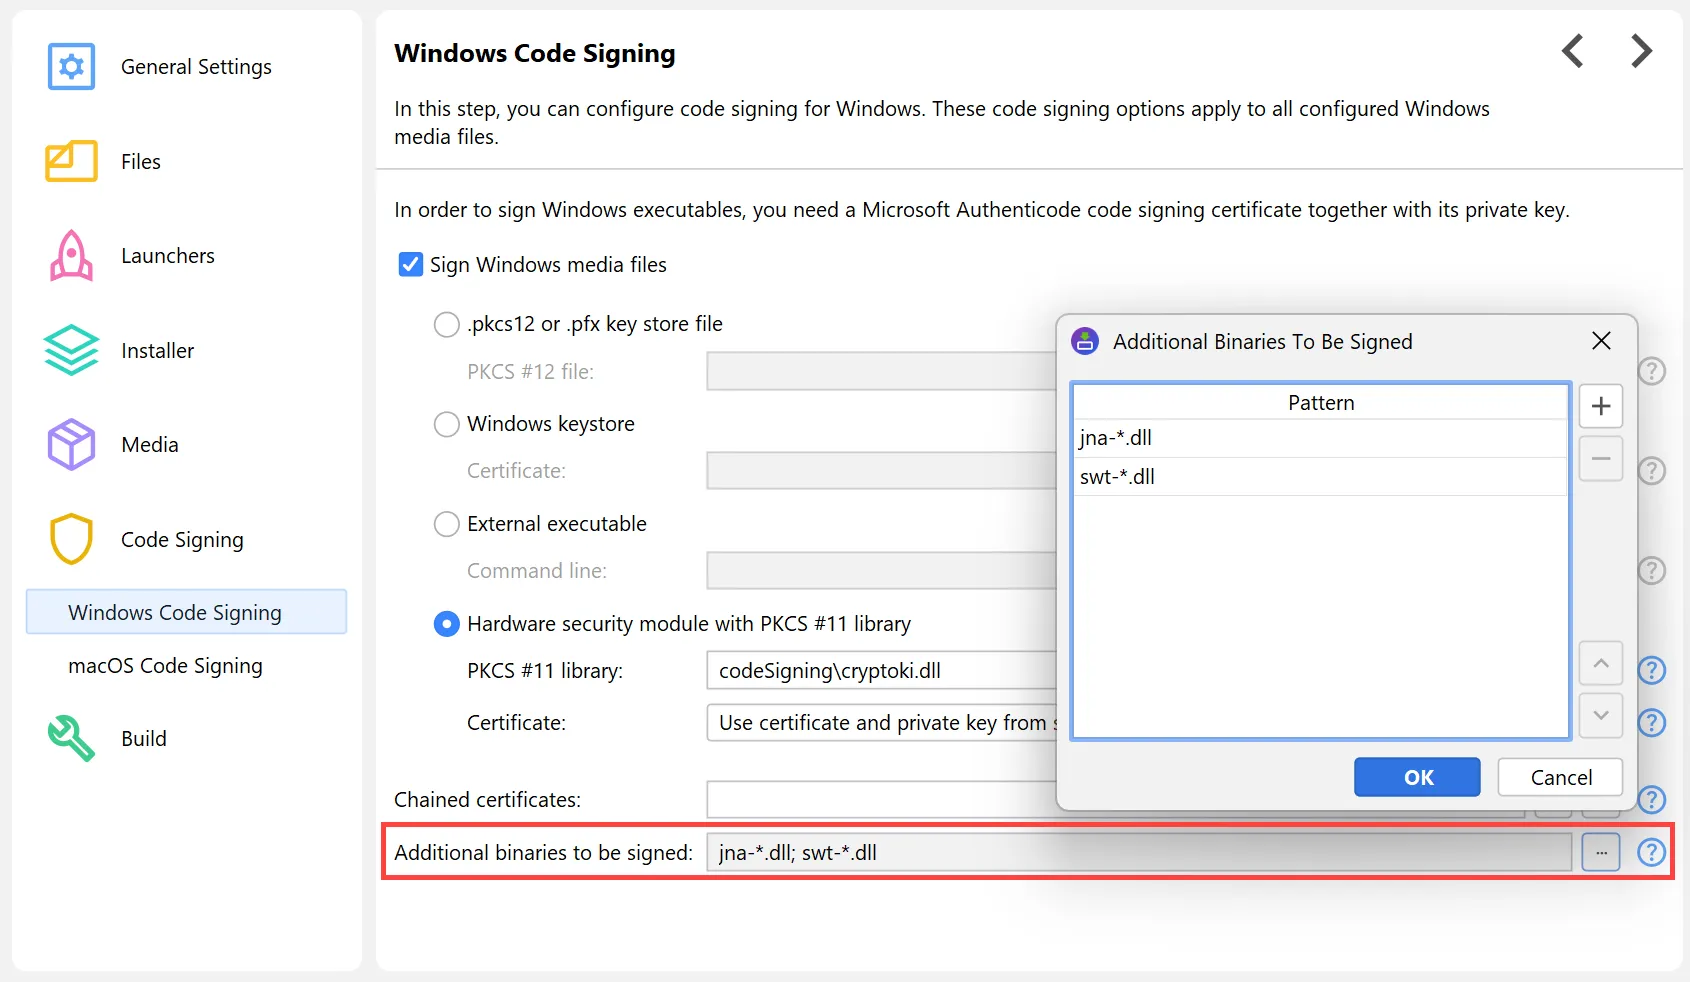Open macOS Code Signing section

point(165,666)
